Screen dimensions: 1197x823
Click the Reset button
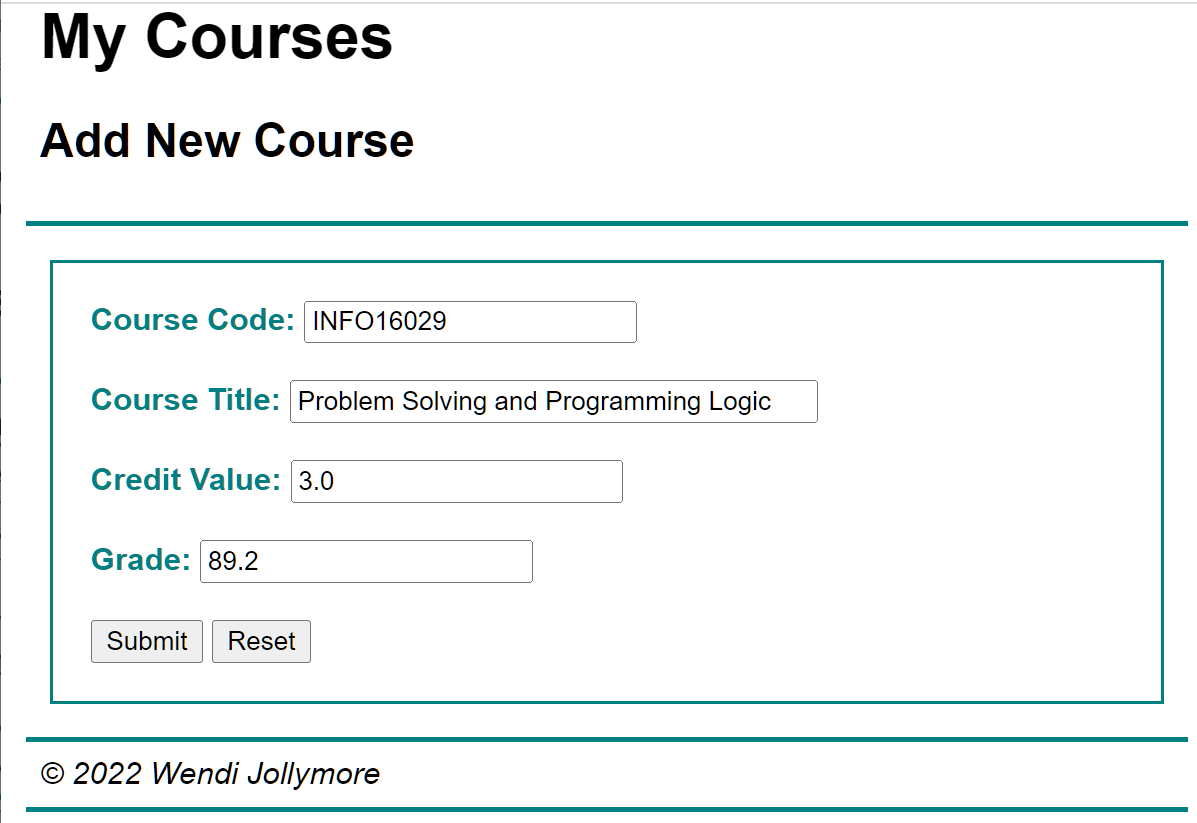[261, 641]
